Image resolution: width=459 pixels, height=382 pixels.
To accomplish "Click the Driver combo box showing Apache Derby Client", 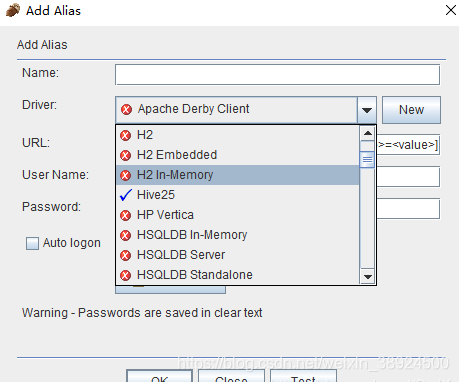I will click(246, 110).
